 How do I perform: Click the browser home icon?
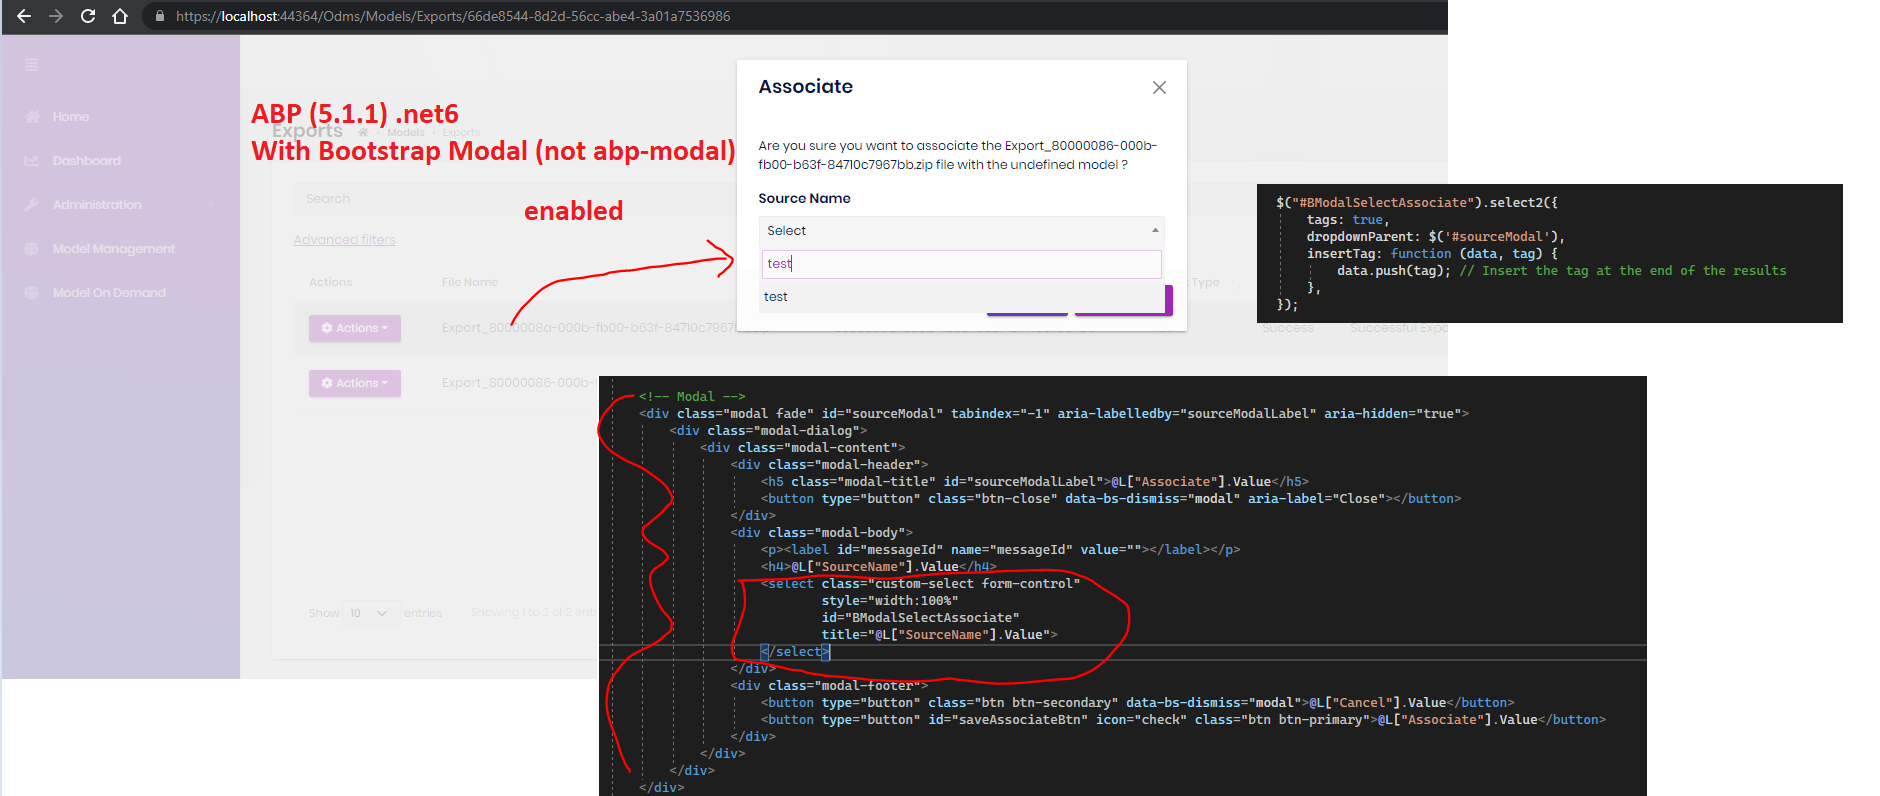click(x=120, y=16)
